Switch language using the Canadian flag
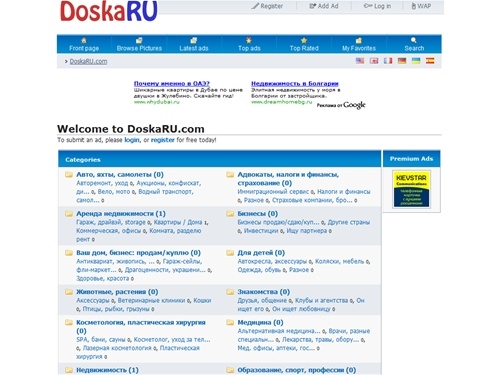This screenshot has width=500, height=375. pyautogui.click(x=374, y=61)
